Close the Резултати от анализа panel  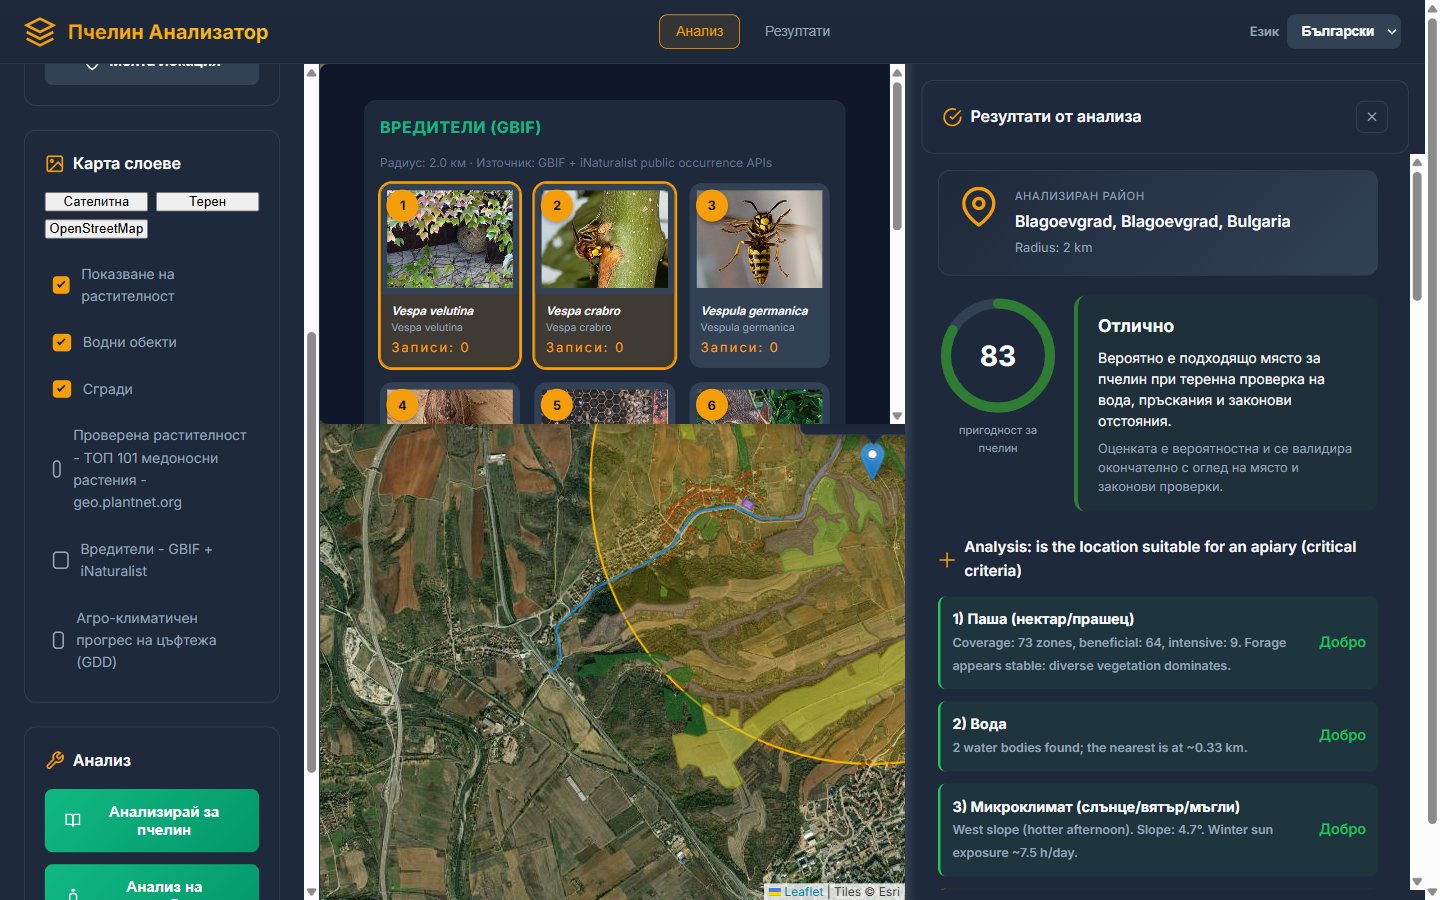tap(1372, 117)
